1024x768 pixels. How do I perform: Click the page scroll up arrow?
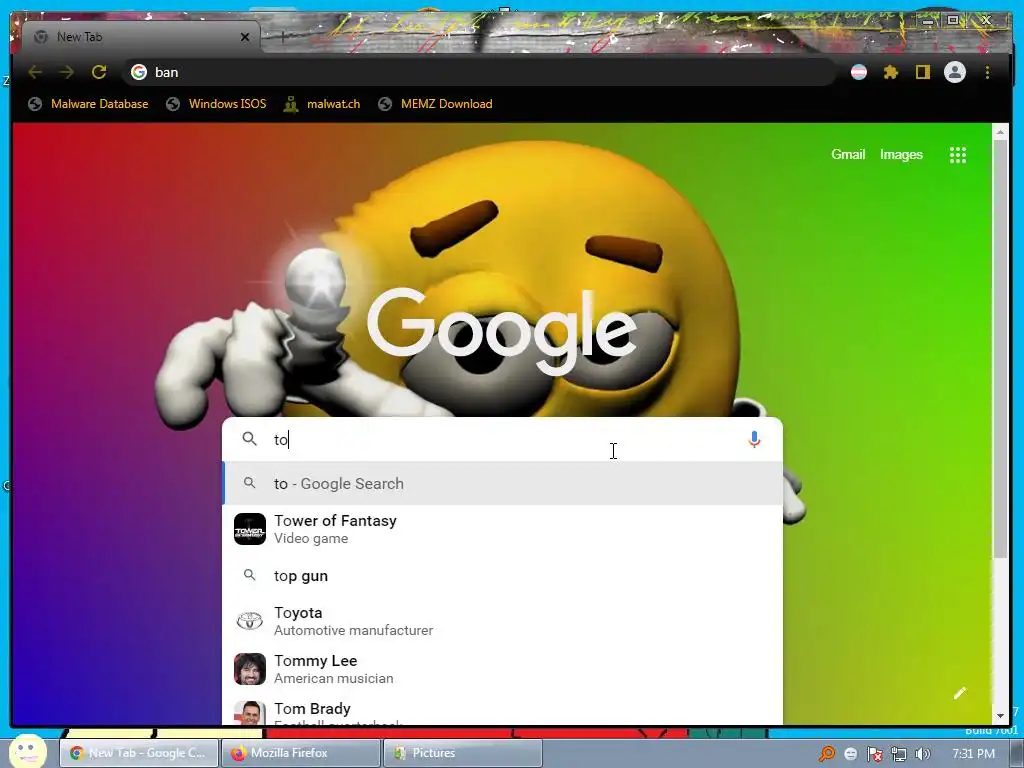coord(1000,132)
